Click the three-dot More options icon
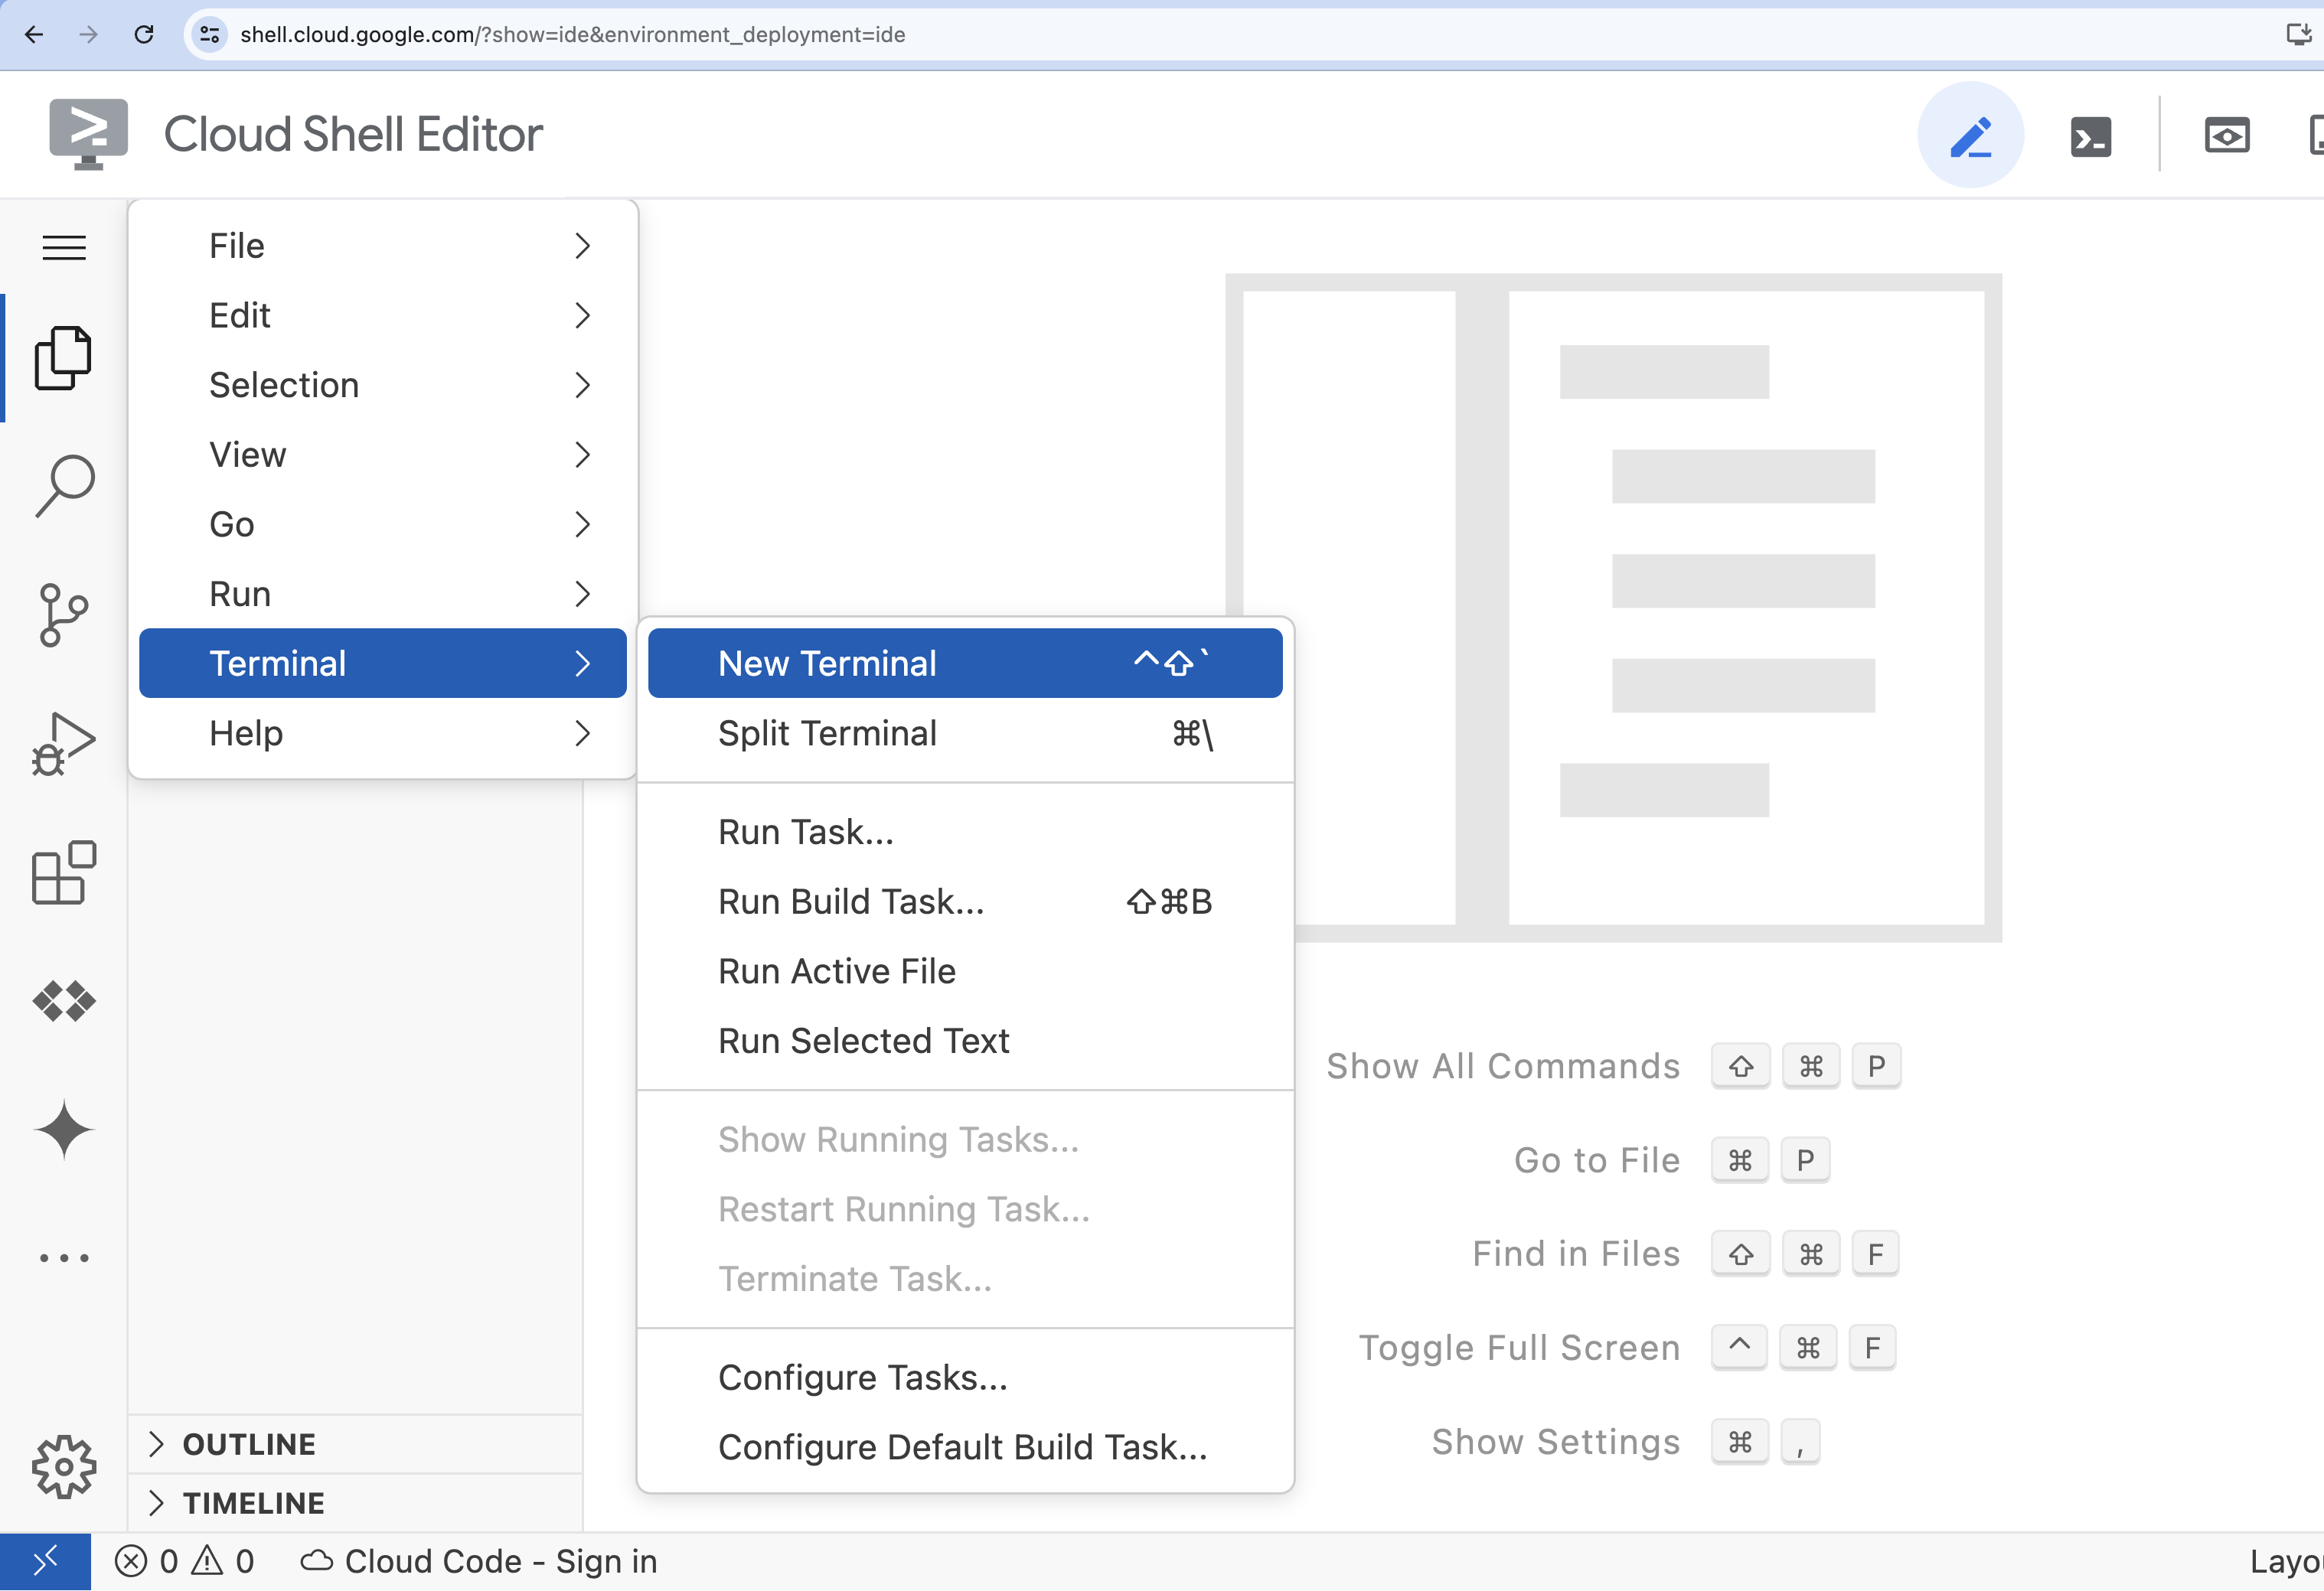Screen dimensions: 2324x1591 coord(64,1257)
